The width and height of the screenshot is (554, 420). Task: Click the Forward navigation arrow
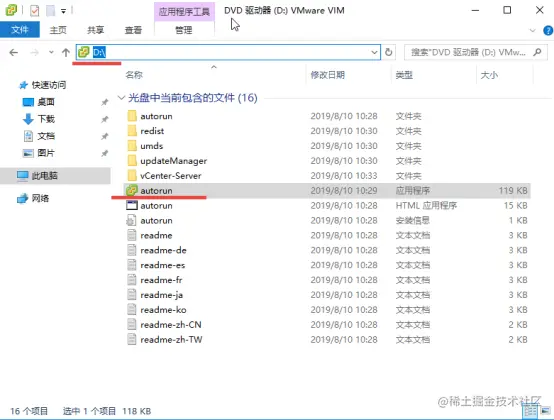(35, 53)
